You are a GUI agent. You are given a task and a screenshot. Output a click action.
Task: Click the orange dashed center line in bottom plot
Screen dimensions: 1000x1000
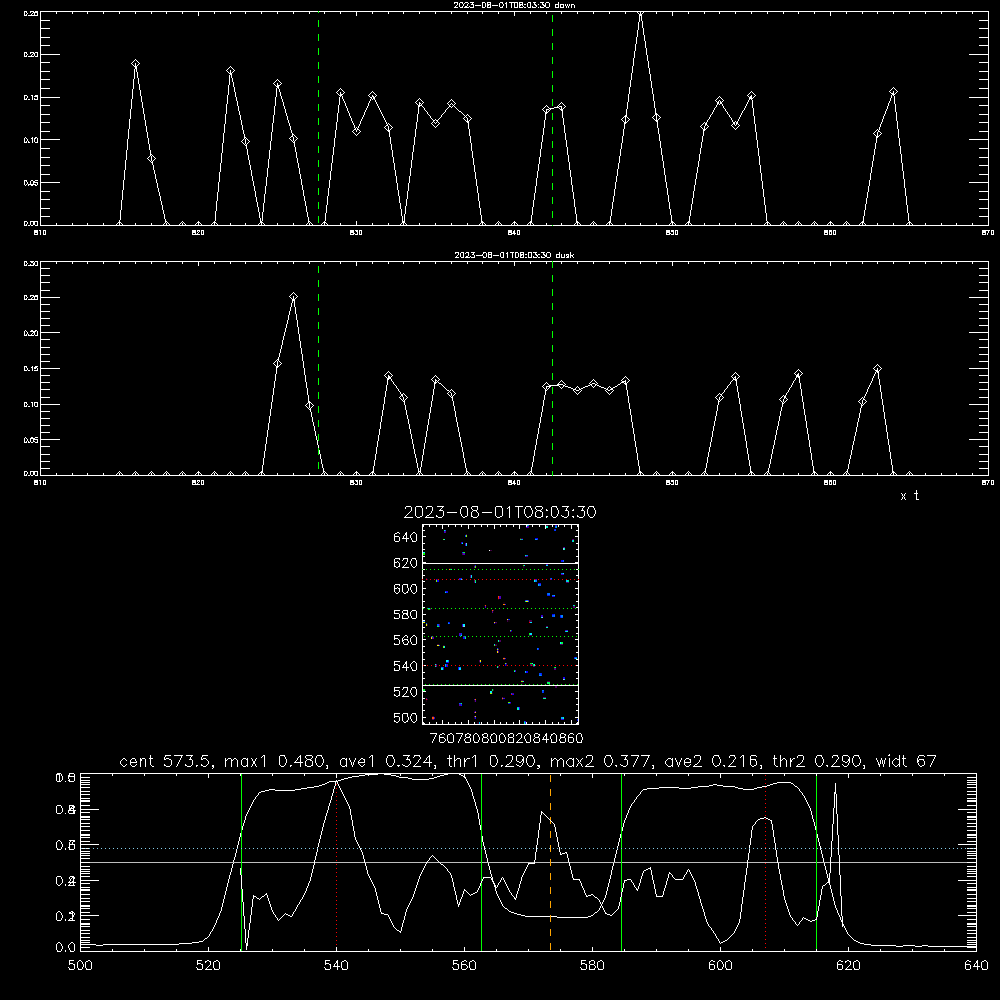tap(550, 862)
